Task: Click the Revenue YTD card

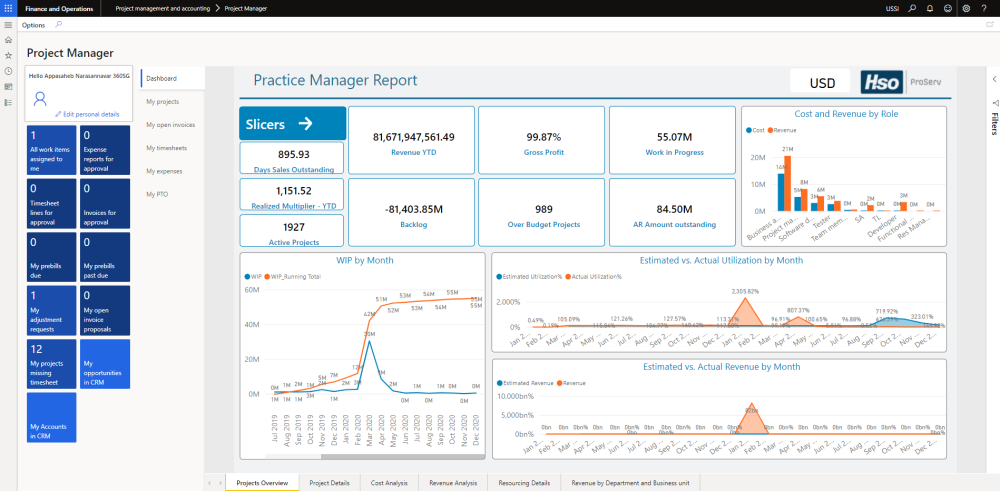Action: point(412,140)
